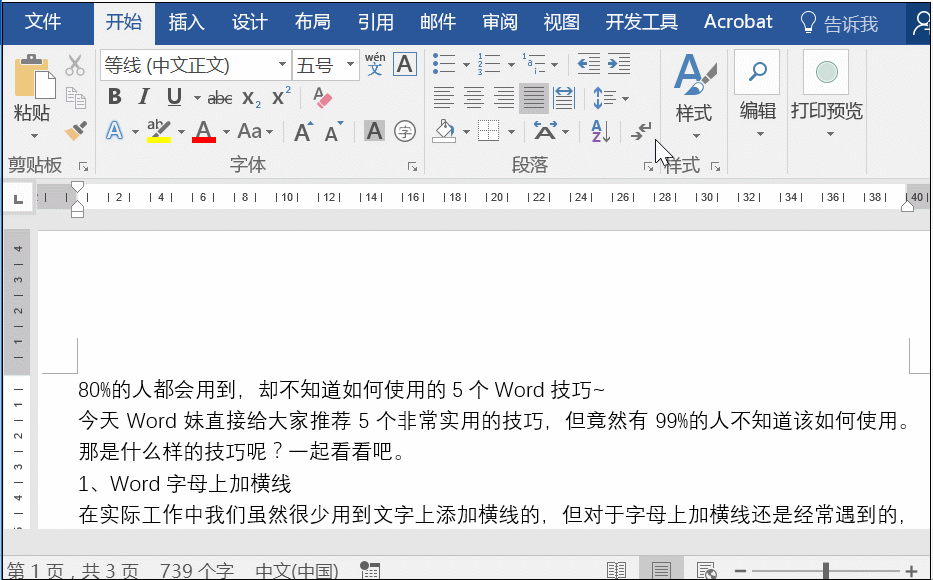Open the line spacing options menu
The height and width of the screenshot is (580, 933).
[612, 97]
